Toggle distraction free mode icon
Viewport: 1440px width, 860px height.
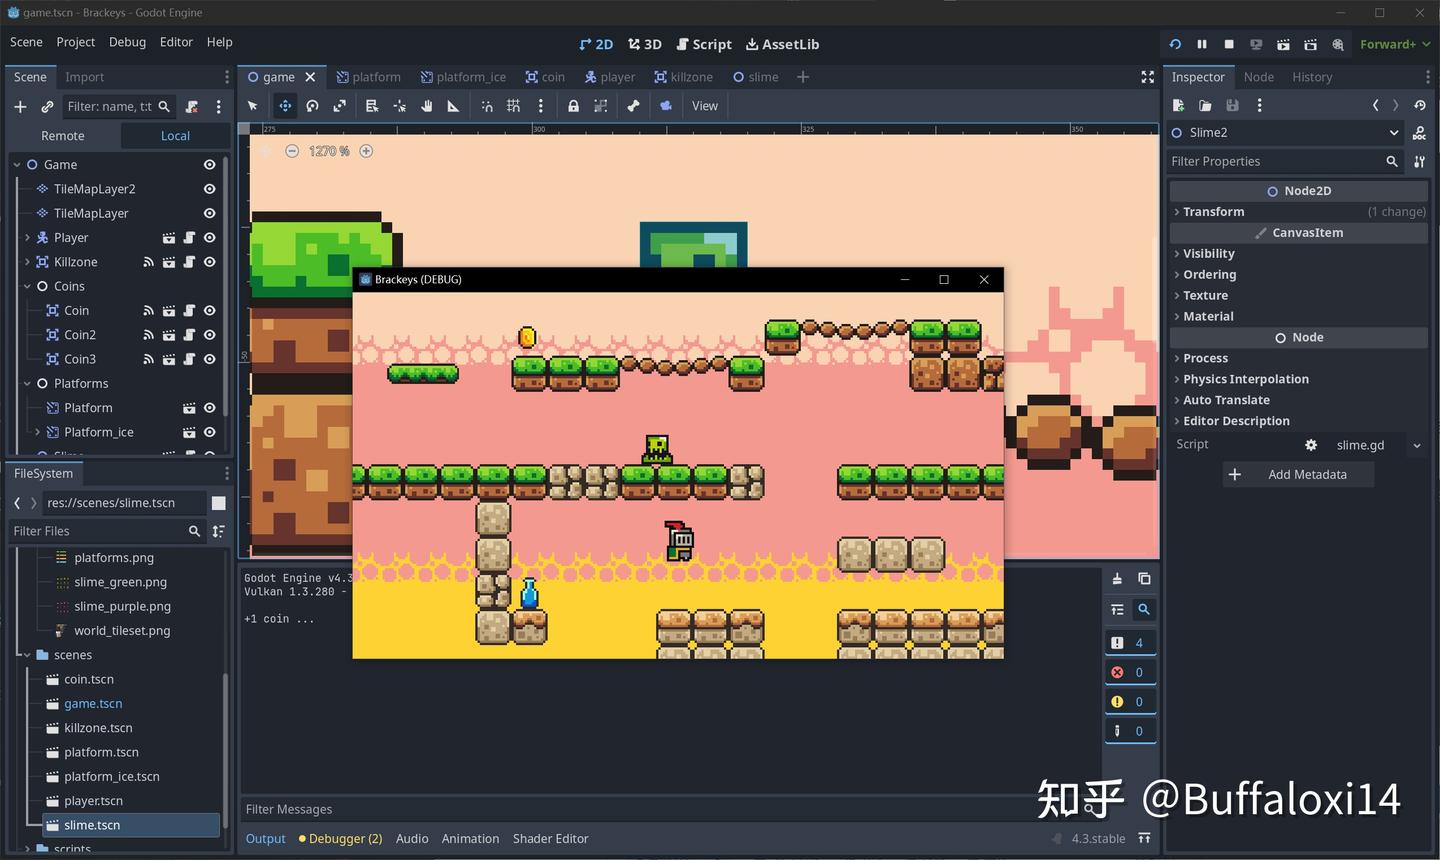[x=1148, y=77]
